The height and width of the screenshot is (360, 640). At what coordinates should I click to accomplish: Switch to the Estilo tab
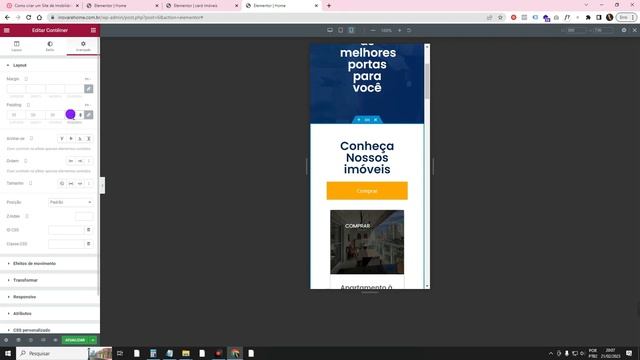tap(50, 46)
